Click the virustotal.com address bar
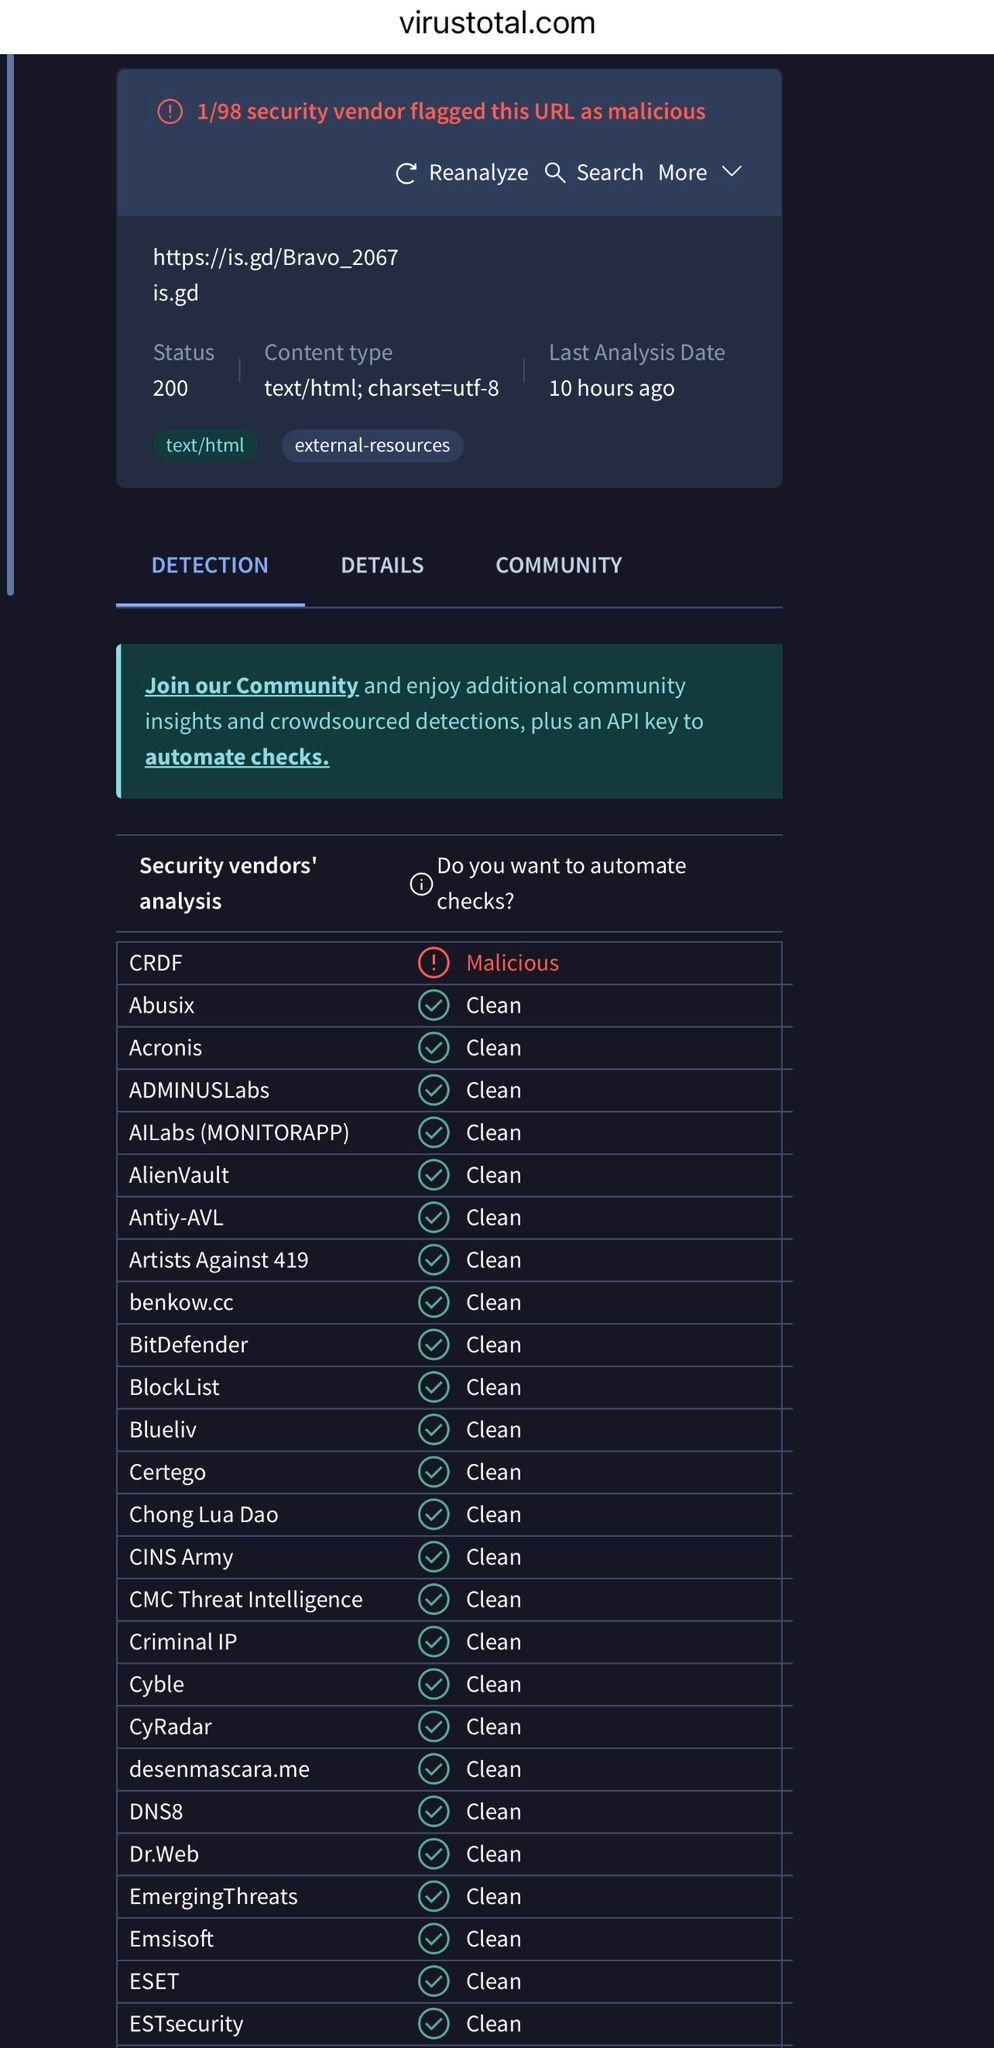This screenshot has height=2048, width=994. pyautogui.click(x=497, y=24)
